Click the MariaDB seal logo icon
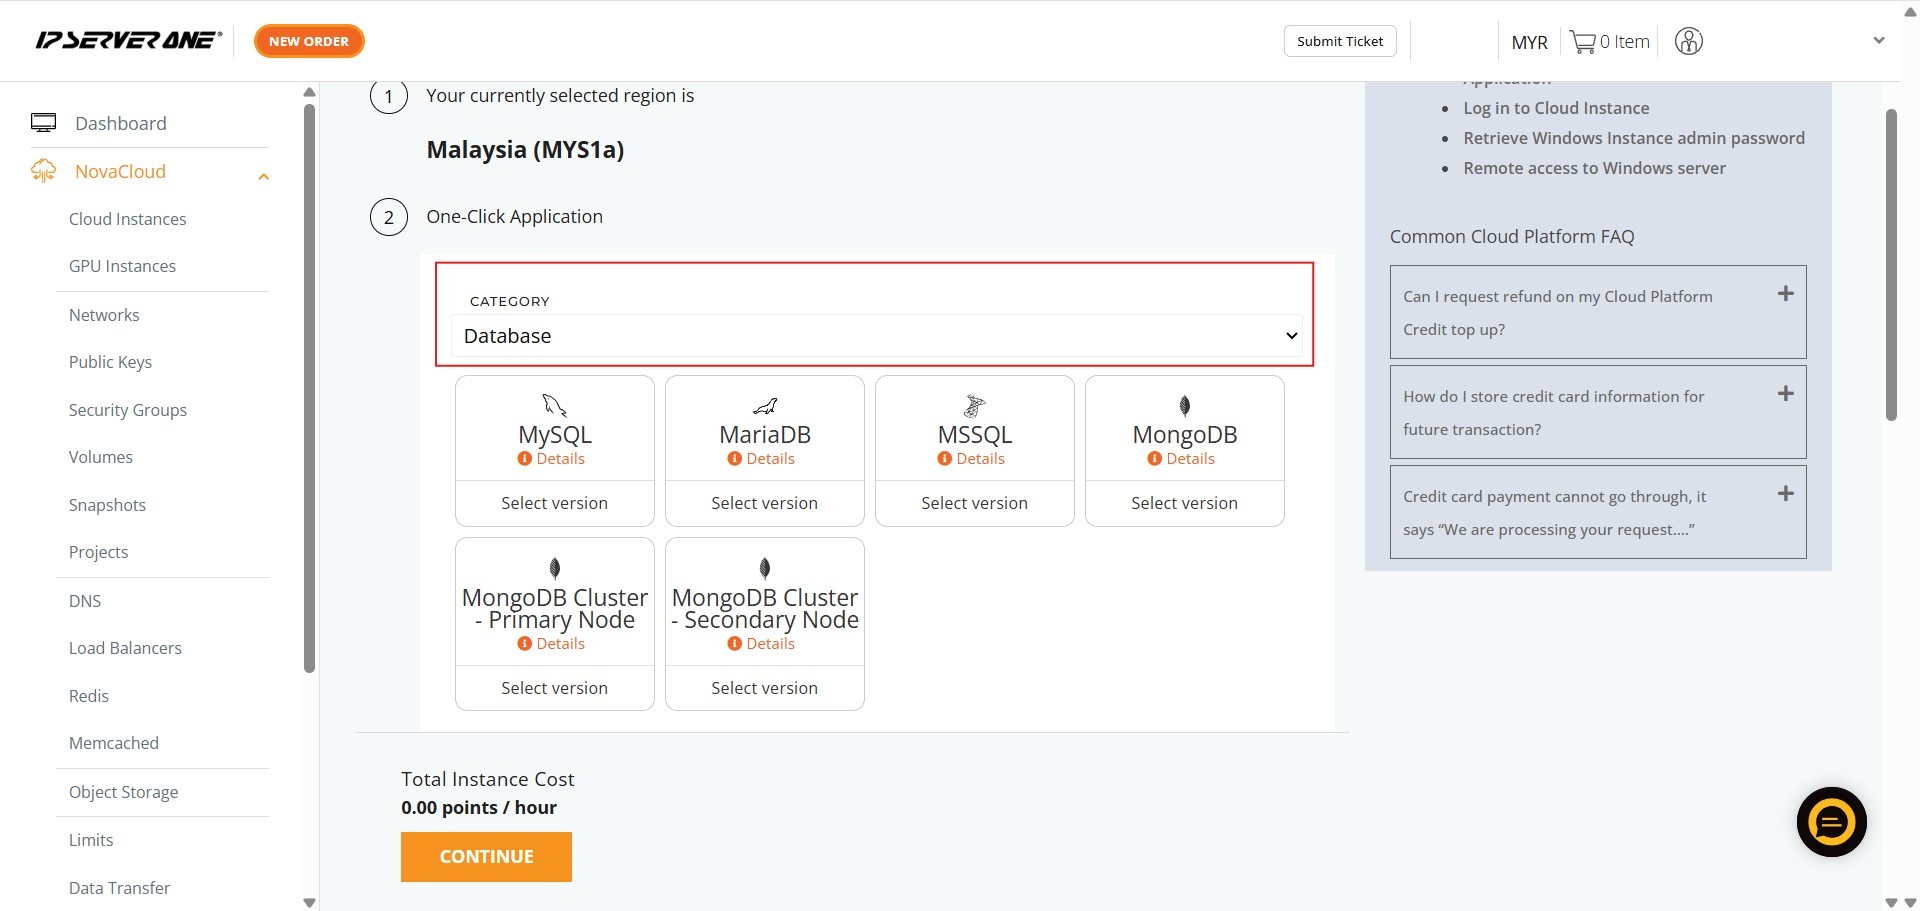The image size is (1920, 911). click(x=765, y=406)
